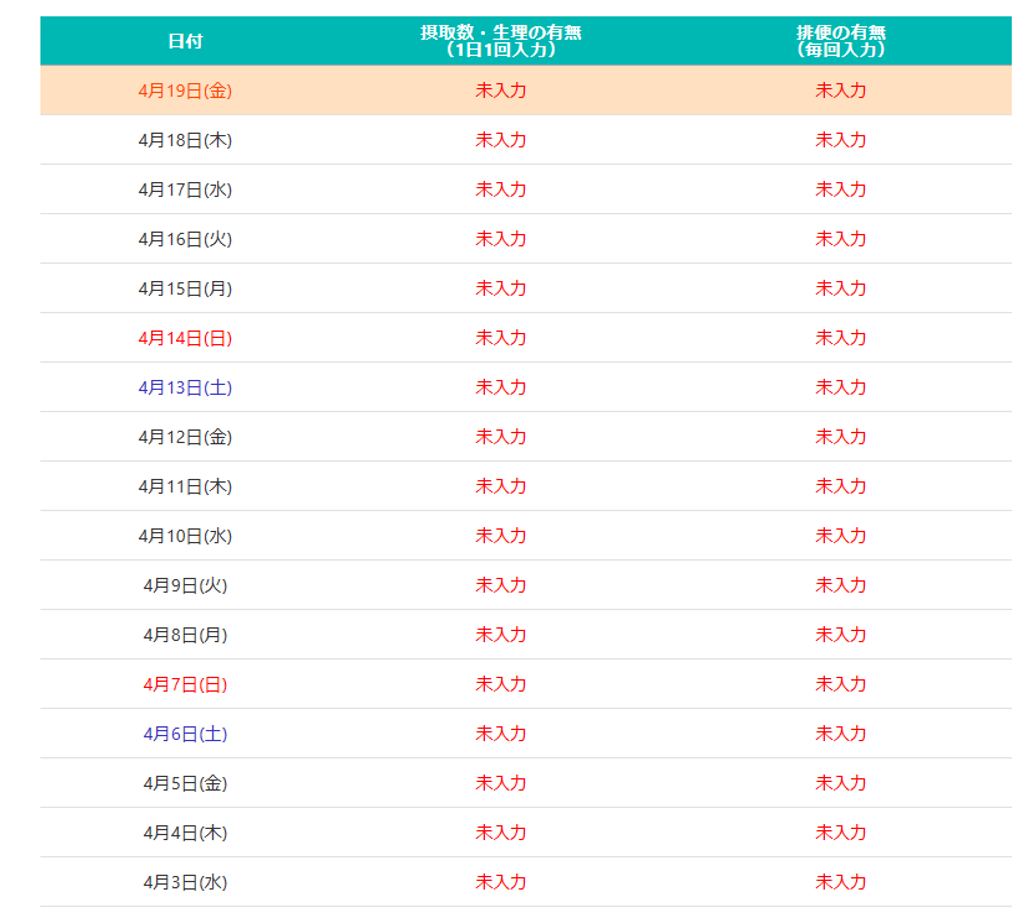Open 未入力 intake entry for 4月3日
Image resolution: width=1033 pixels, height=907 pixels.
(501, 882)
